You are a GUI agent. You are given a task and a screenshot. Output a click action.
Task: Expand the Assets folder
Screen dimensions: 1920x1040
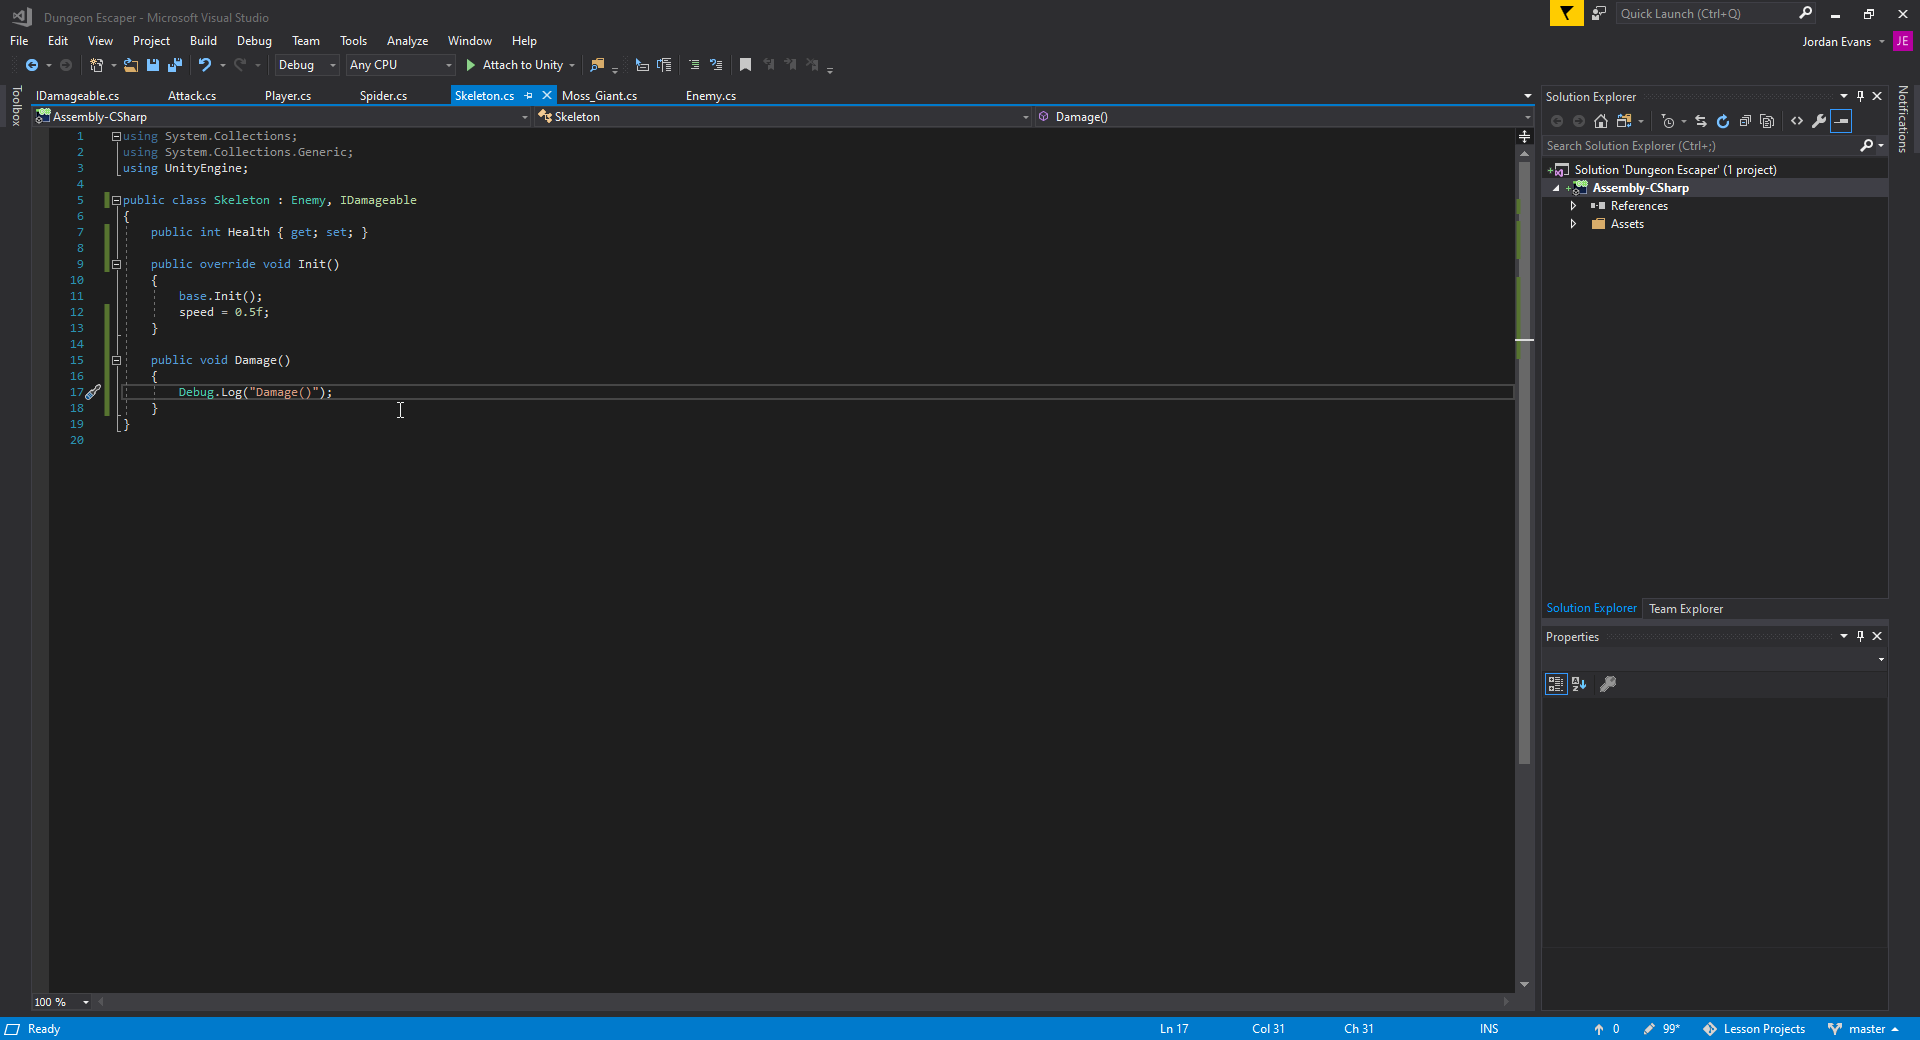tap(1574, 224)
